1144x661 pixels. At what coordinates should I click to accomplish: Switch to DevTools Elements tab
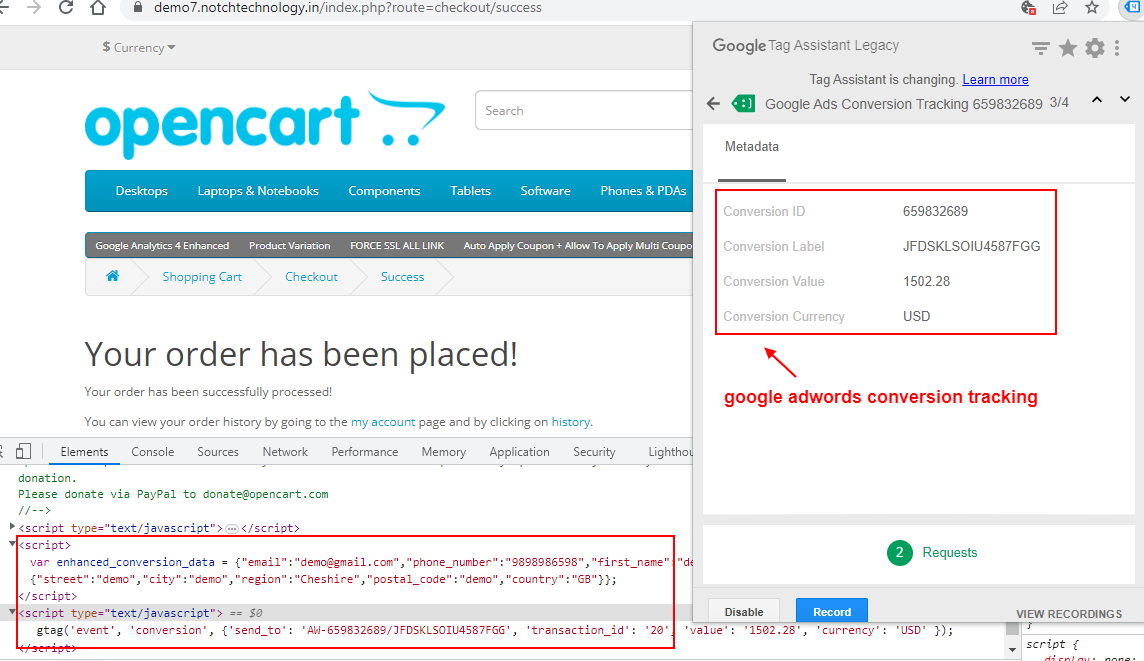[x=84, y=452]
